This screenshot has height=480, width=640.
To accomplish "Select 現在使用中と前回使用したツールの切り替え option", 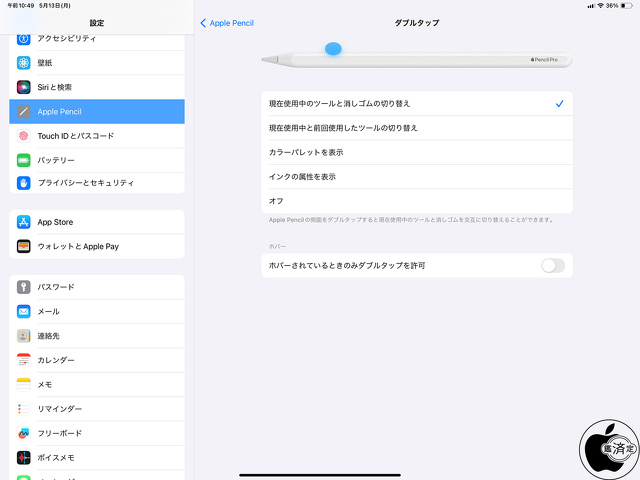I will pyautogui.click(x=417, y=128).
